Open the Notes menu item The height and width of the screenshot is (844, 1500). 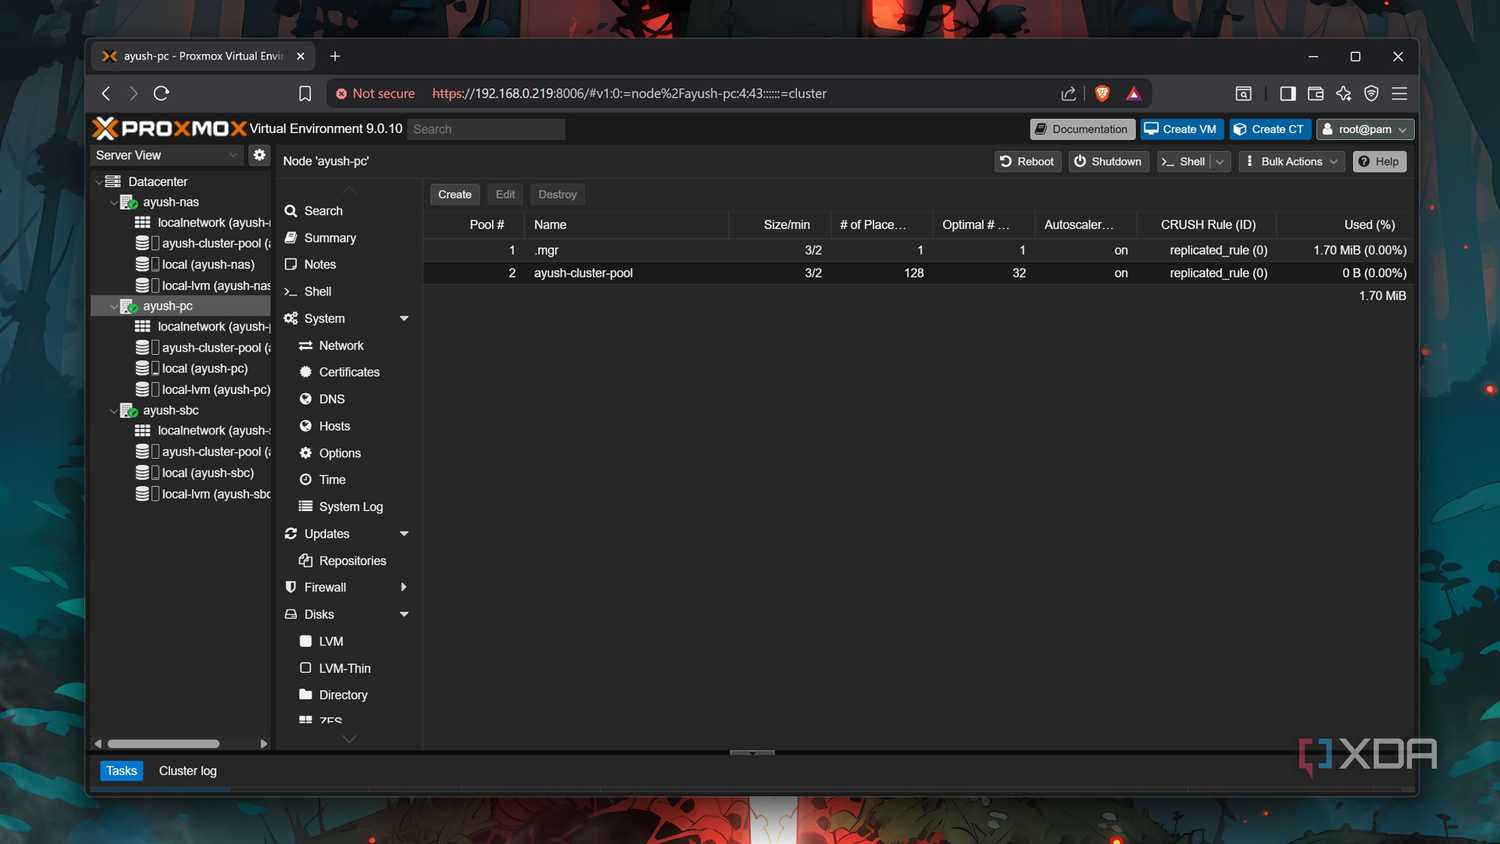tap(320, 264)
